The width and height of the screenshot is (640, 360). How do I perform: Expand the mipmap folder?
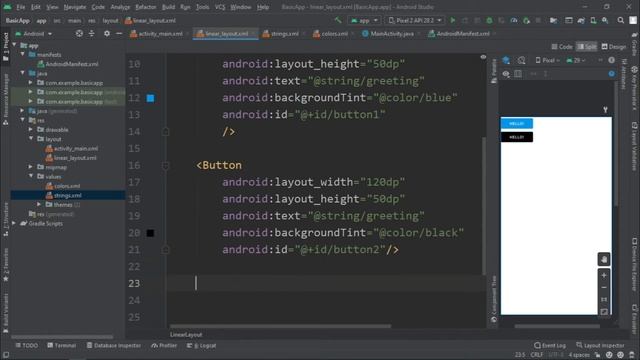(31, 167)
